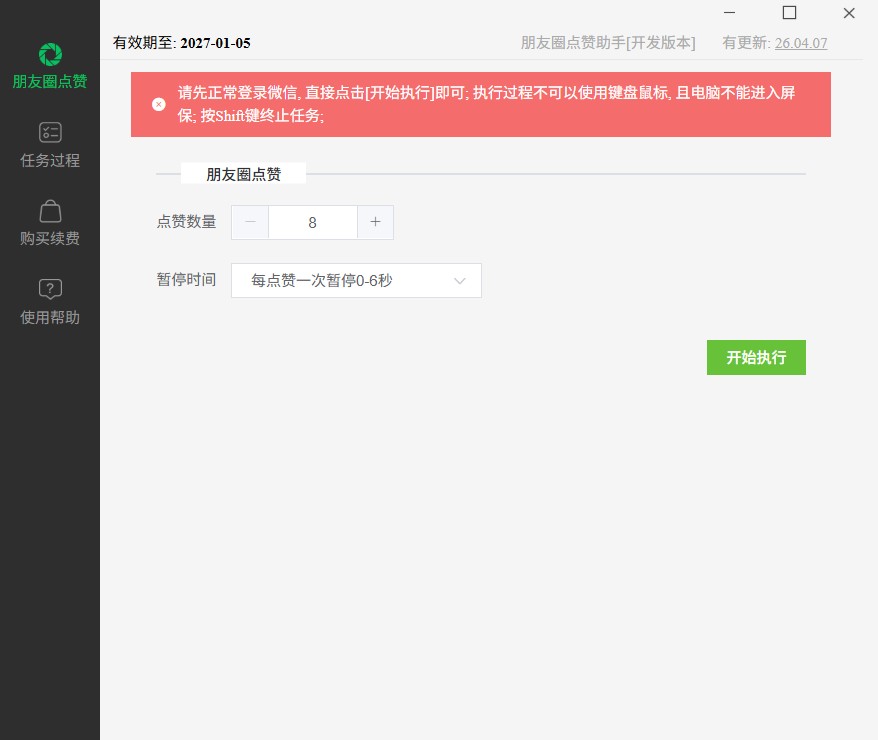Select the 朋友圈点赞 green label in the sidebar
Viewport: 878px width, 740px height.
point(50,81)
